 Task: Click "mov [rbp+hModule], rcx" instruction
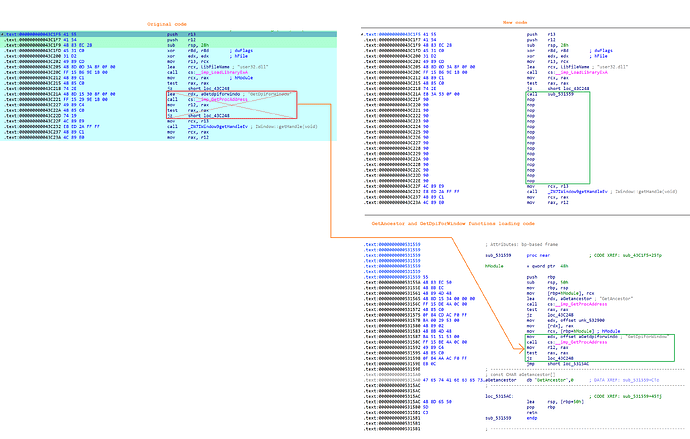pos(560,293)
